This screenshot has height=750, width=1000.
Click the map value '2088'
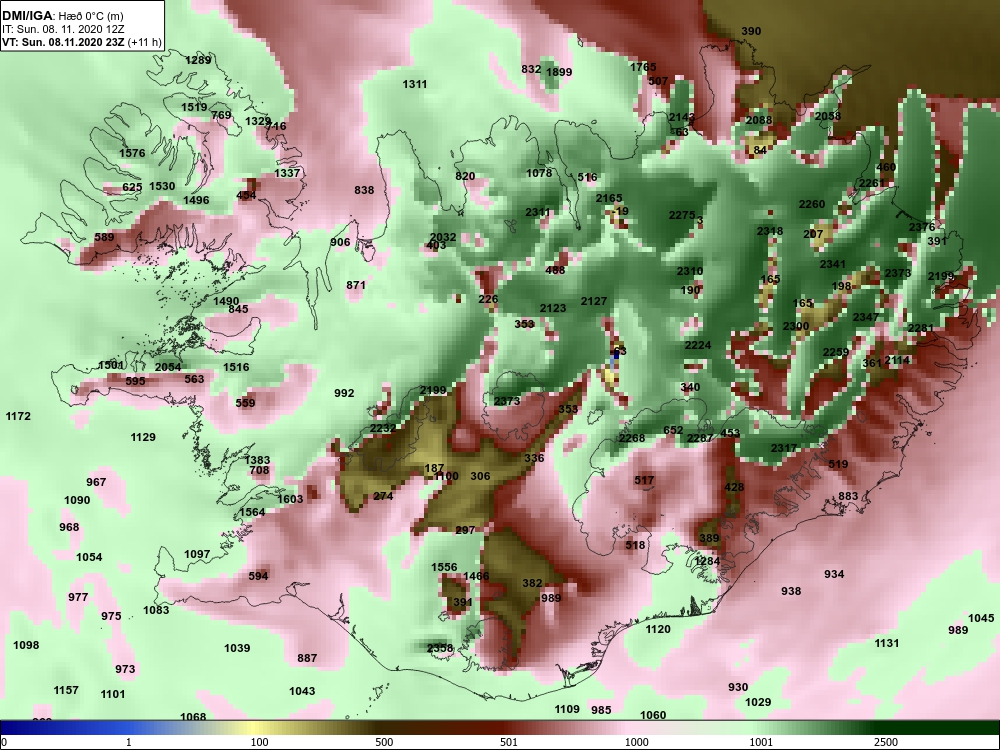pyautogui.click(x=759, y=121)
